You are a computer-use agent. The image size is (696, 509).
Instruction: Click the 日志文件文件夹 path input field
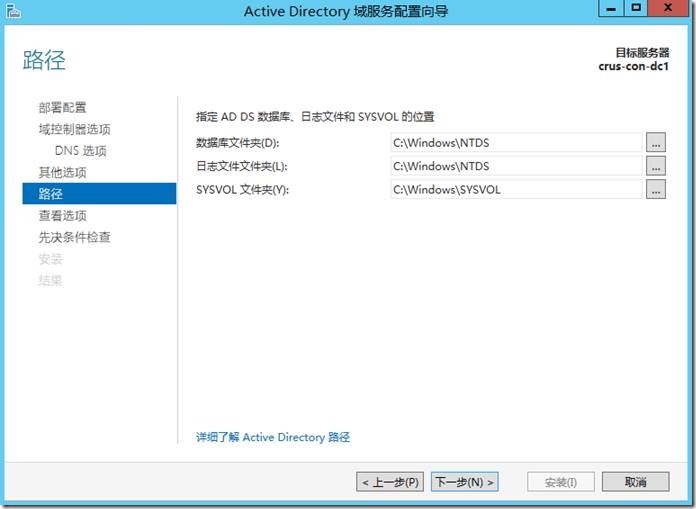(517, 166)
